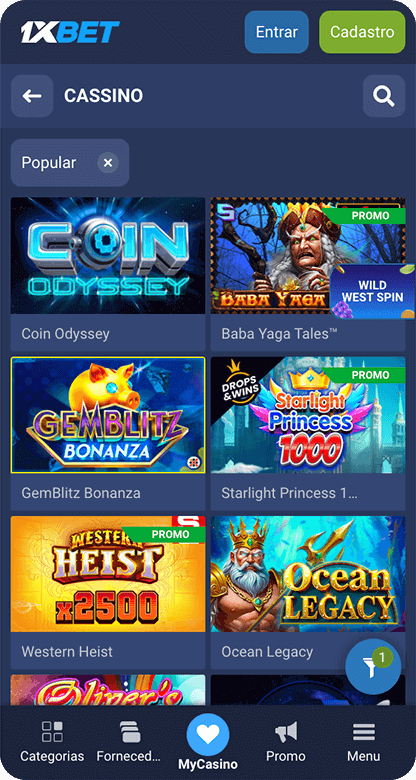Click the Entrar login button
The image size is (416, 780).
coord(277,32)
